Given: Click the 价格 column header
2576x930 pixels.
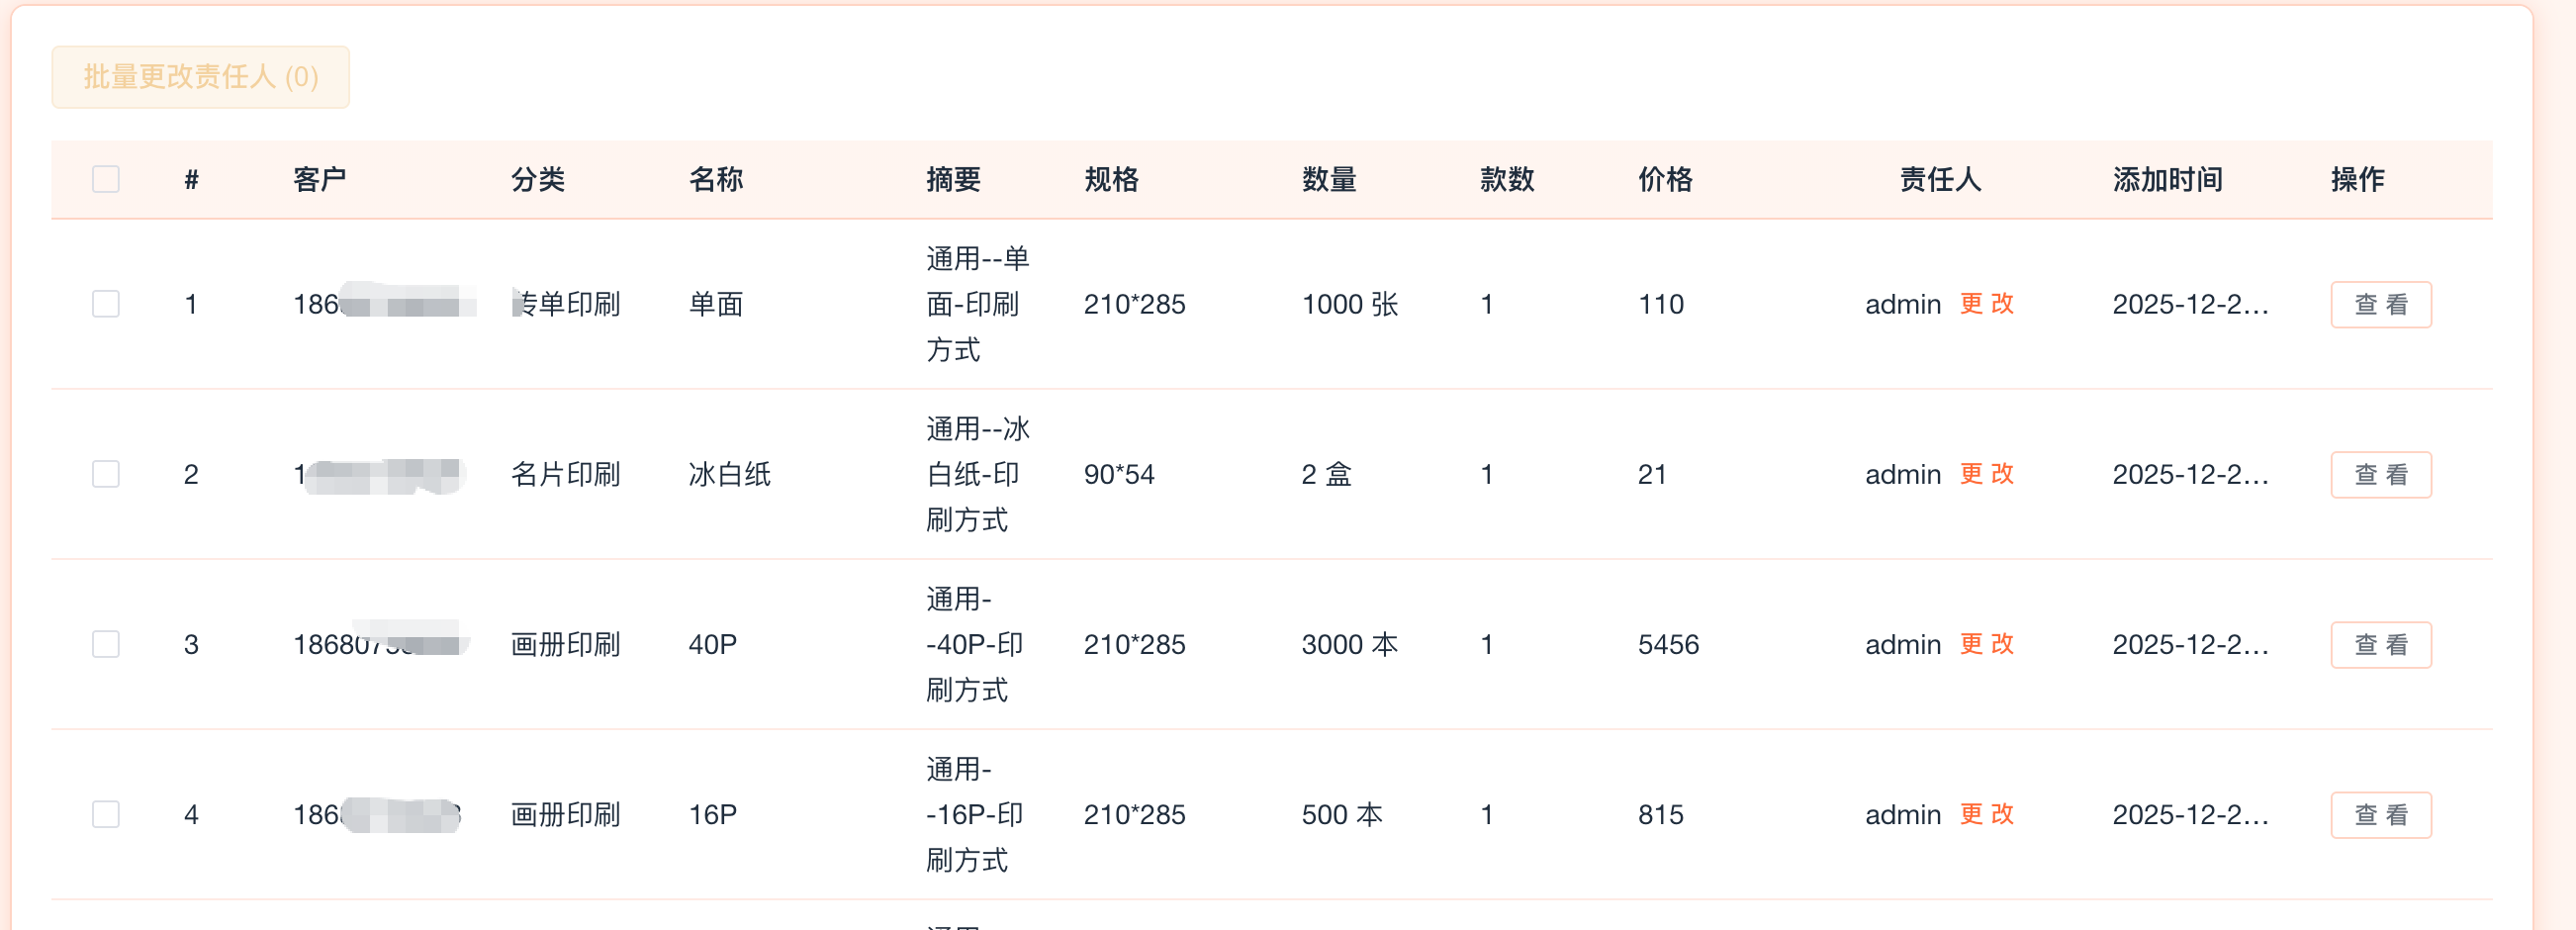Looking at the screenshot, I should (1665, 179).
